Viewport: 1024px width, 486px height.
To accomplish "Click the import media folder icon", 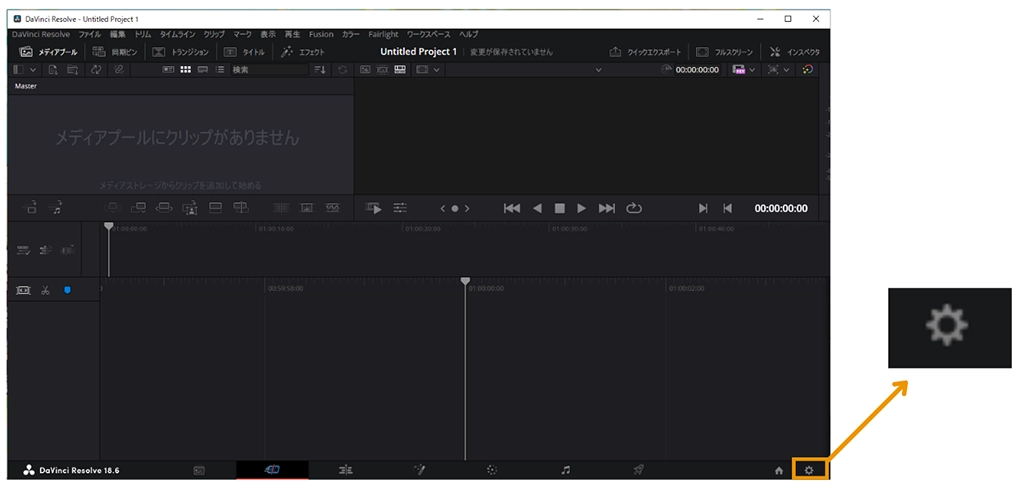I will coord(72,69).
